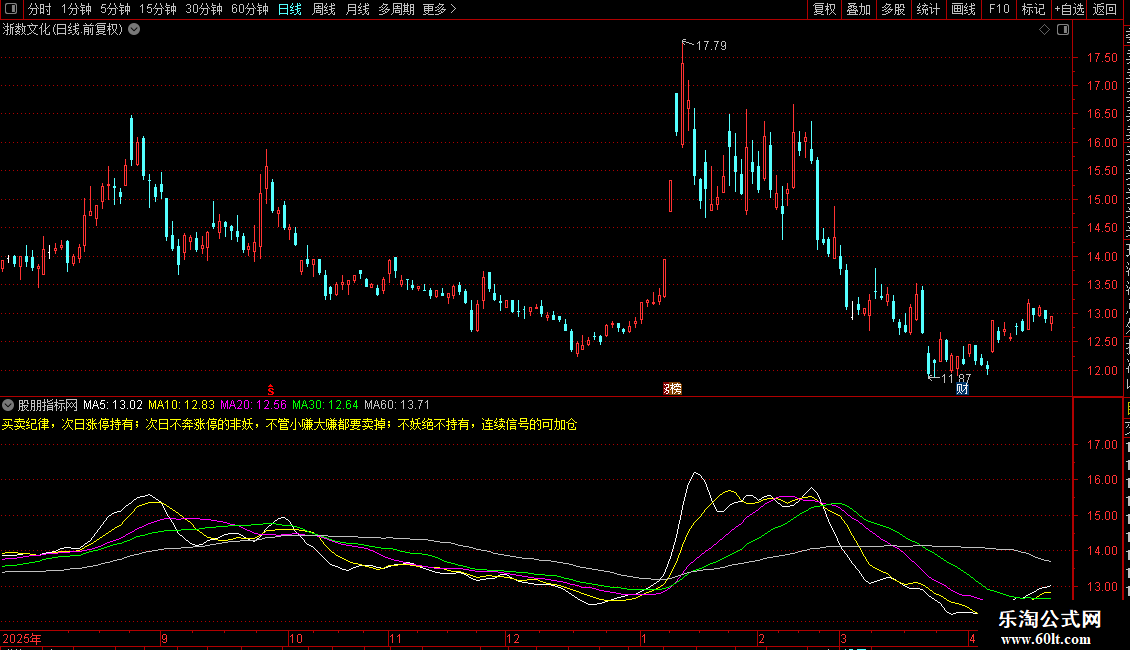Expand the 更多 more periods menu
Image resolution: width=1130 pixels, height=650 pixels.
[439, 9]
